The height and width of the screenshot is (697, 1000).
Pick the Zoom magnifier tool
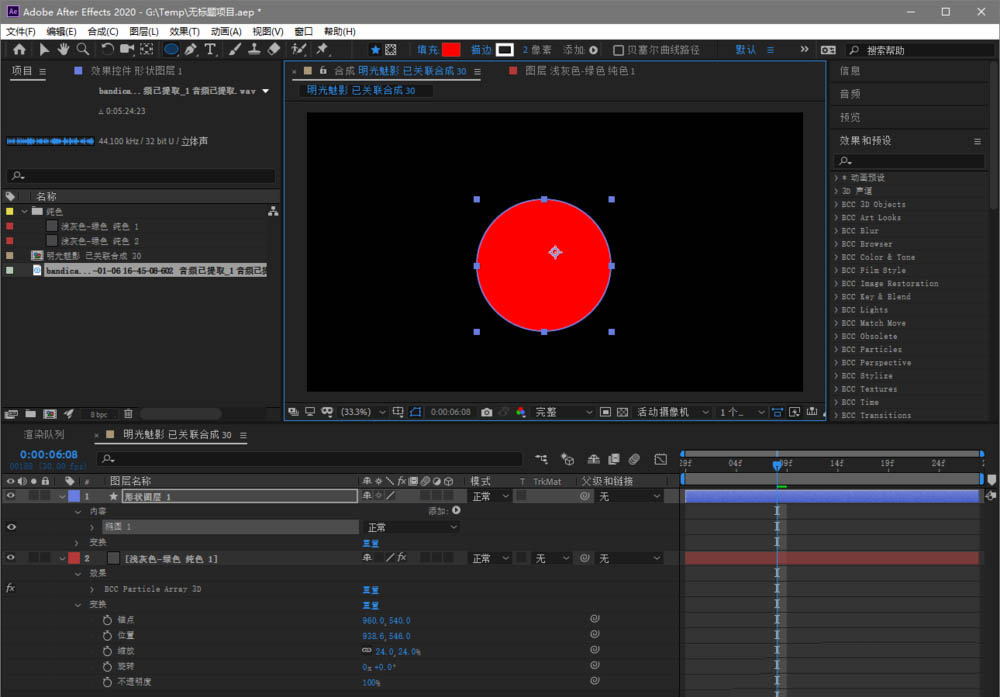(81, 49)
